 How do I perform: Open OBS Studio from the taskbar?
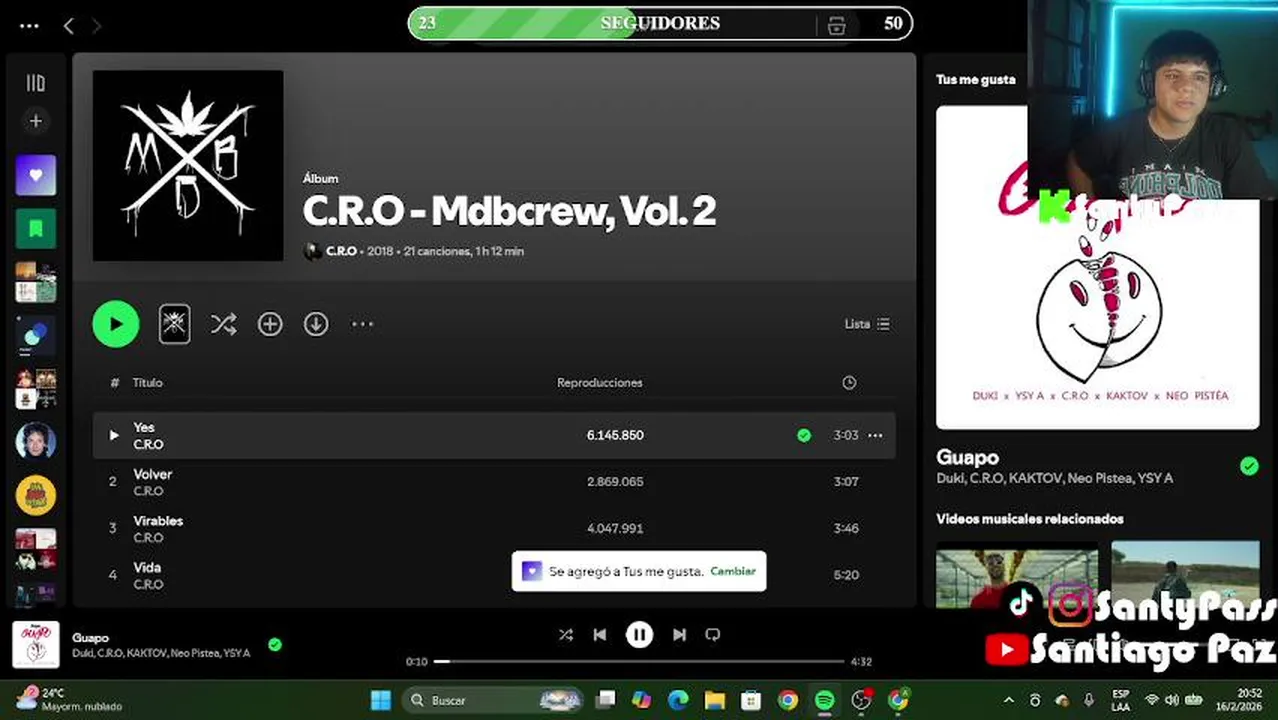coord(861,700)
